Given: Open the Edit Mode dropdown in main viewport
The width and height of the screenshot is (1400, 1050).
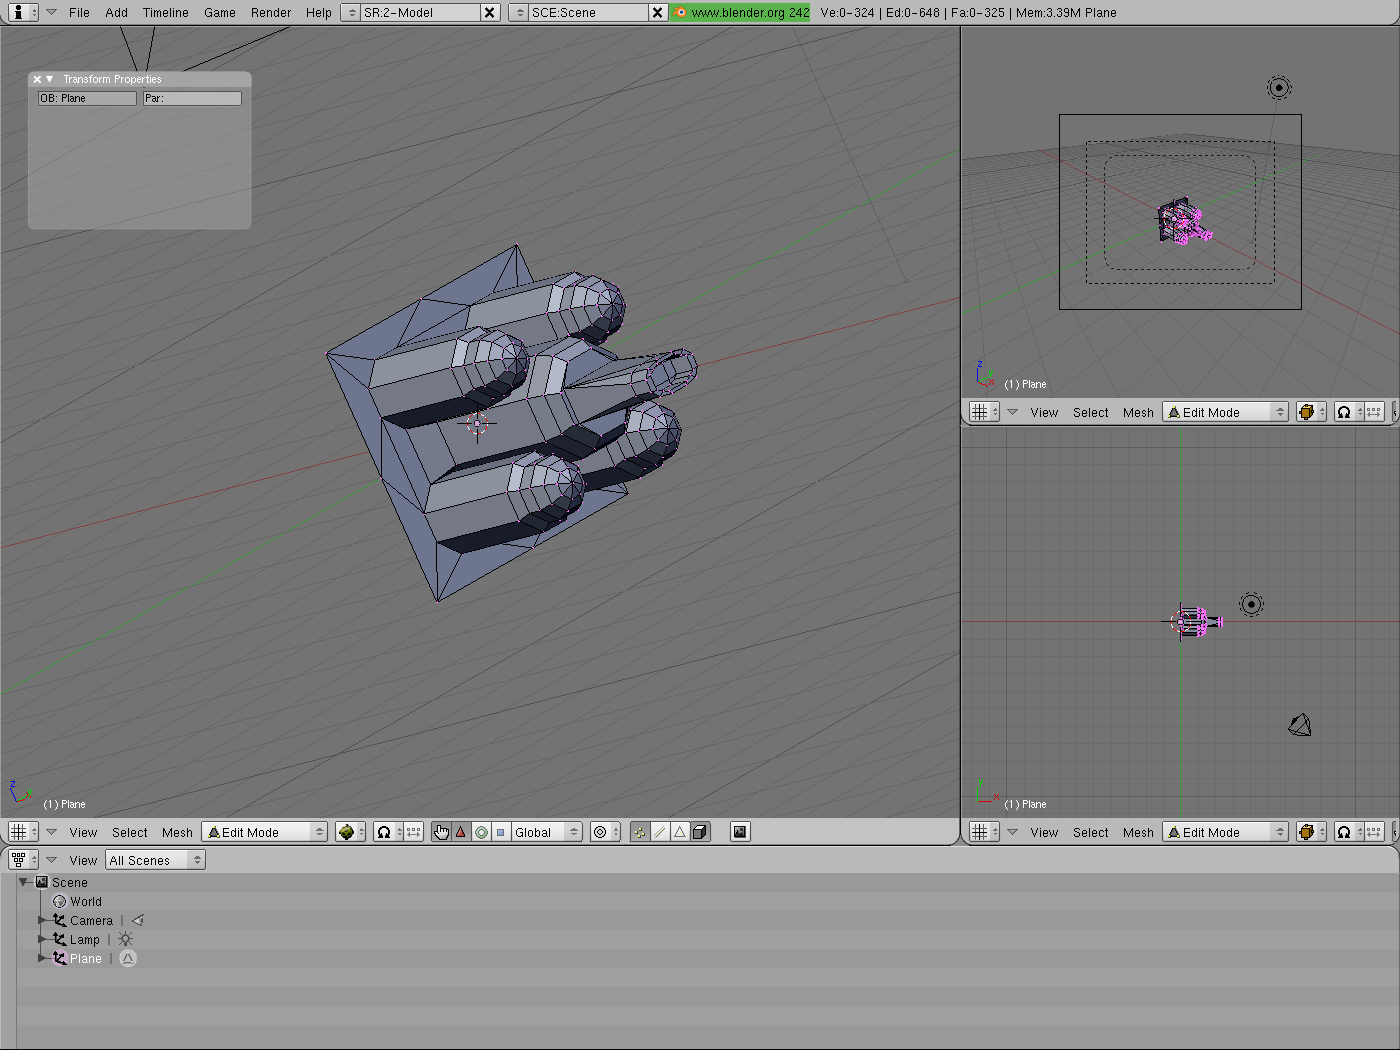Looking at the screenshot, I should coord(265,832).
